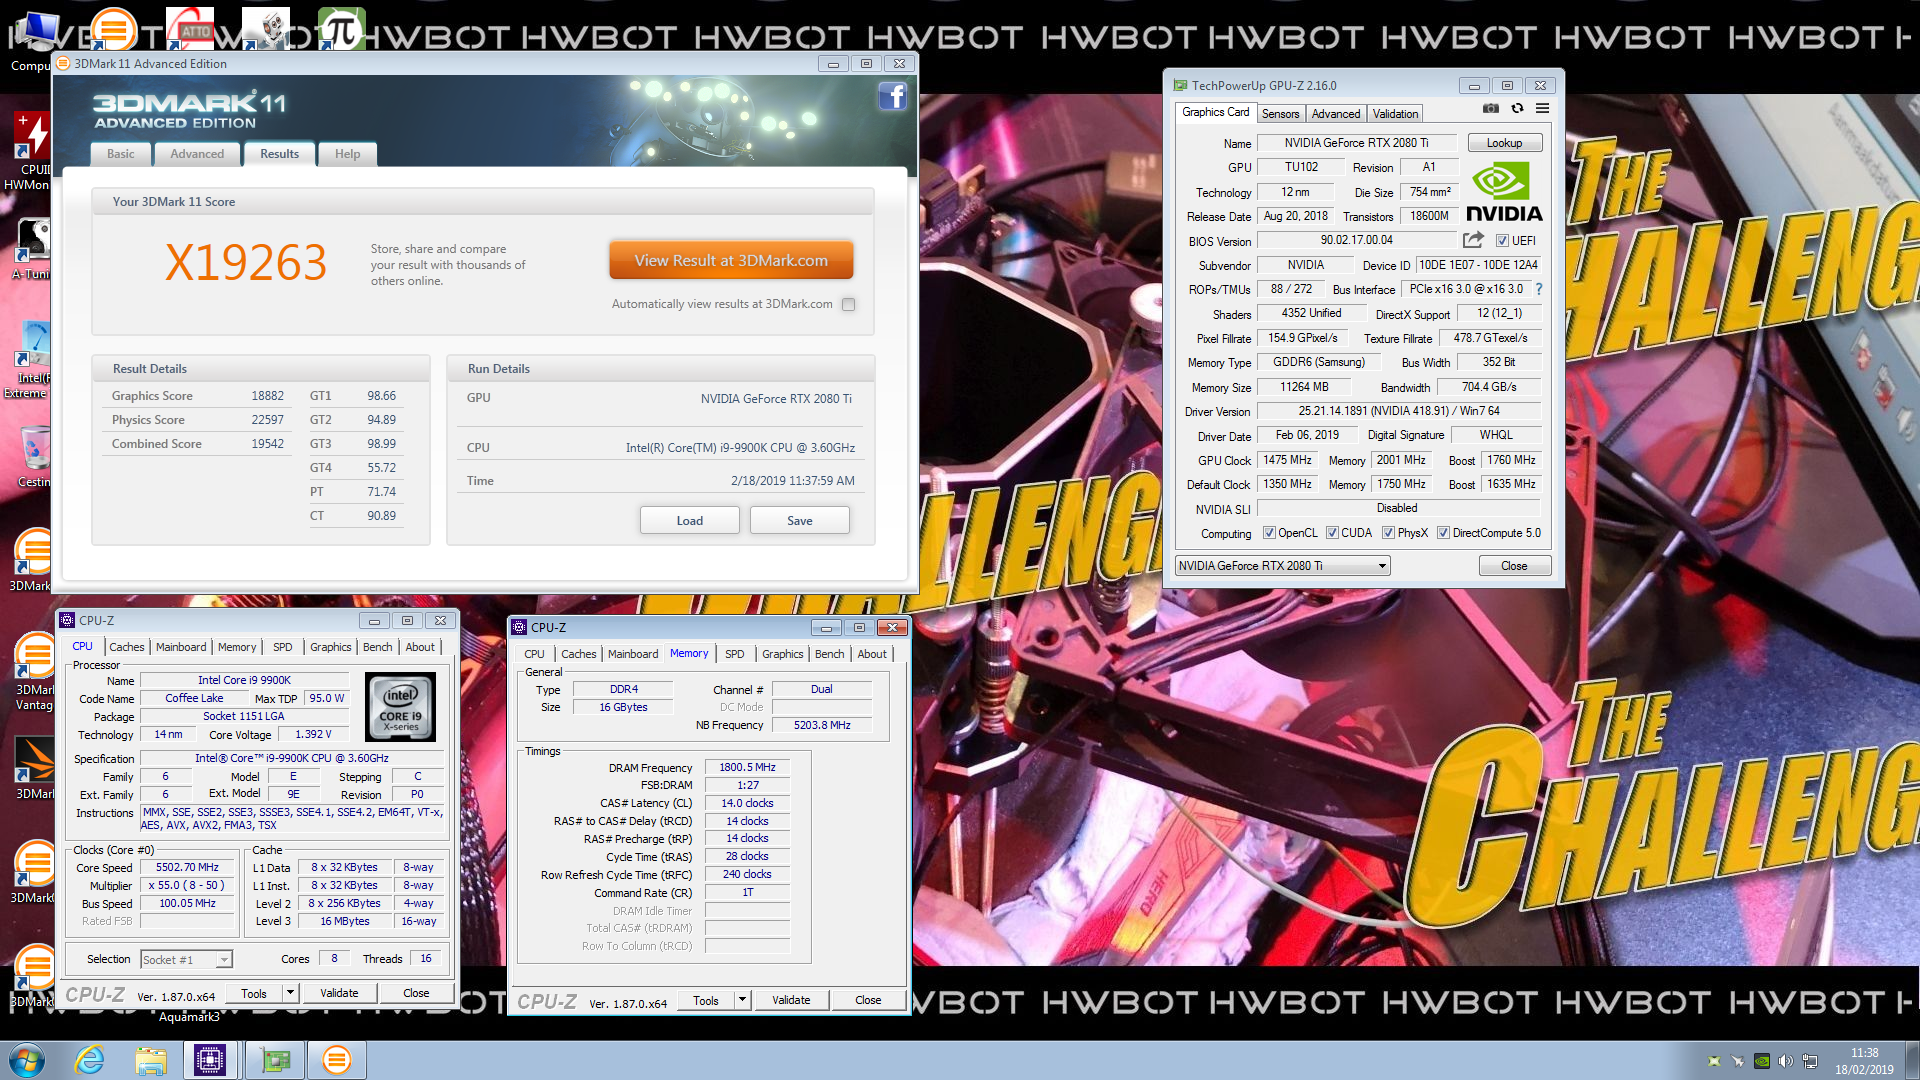Viewport: 1920px width, 1080px height.
Task: Click the volume speaker tray icon
Action: 1785,1061
